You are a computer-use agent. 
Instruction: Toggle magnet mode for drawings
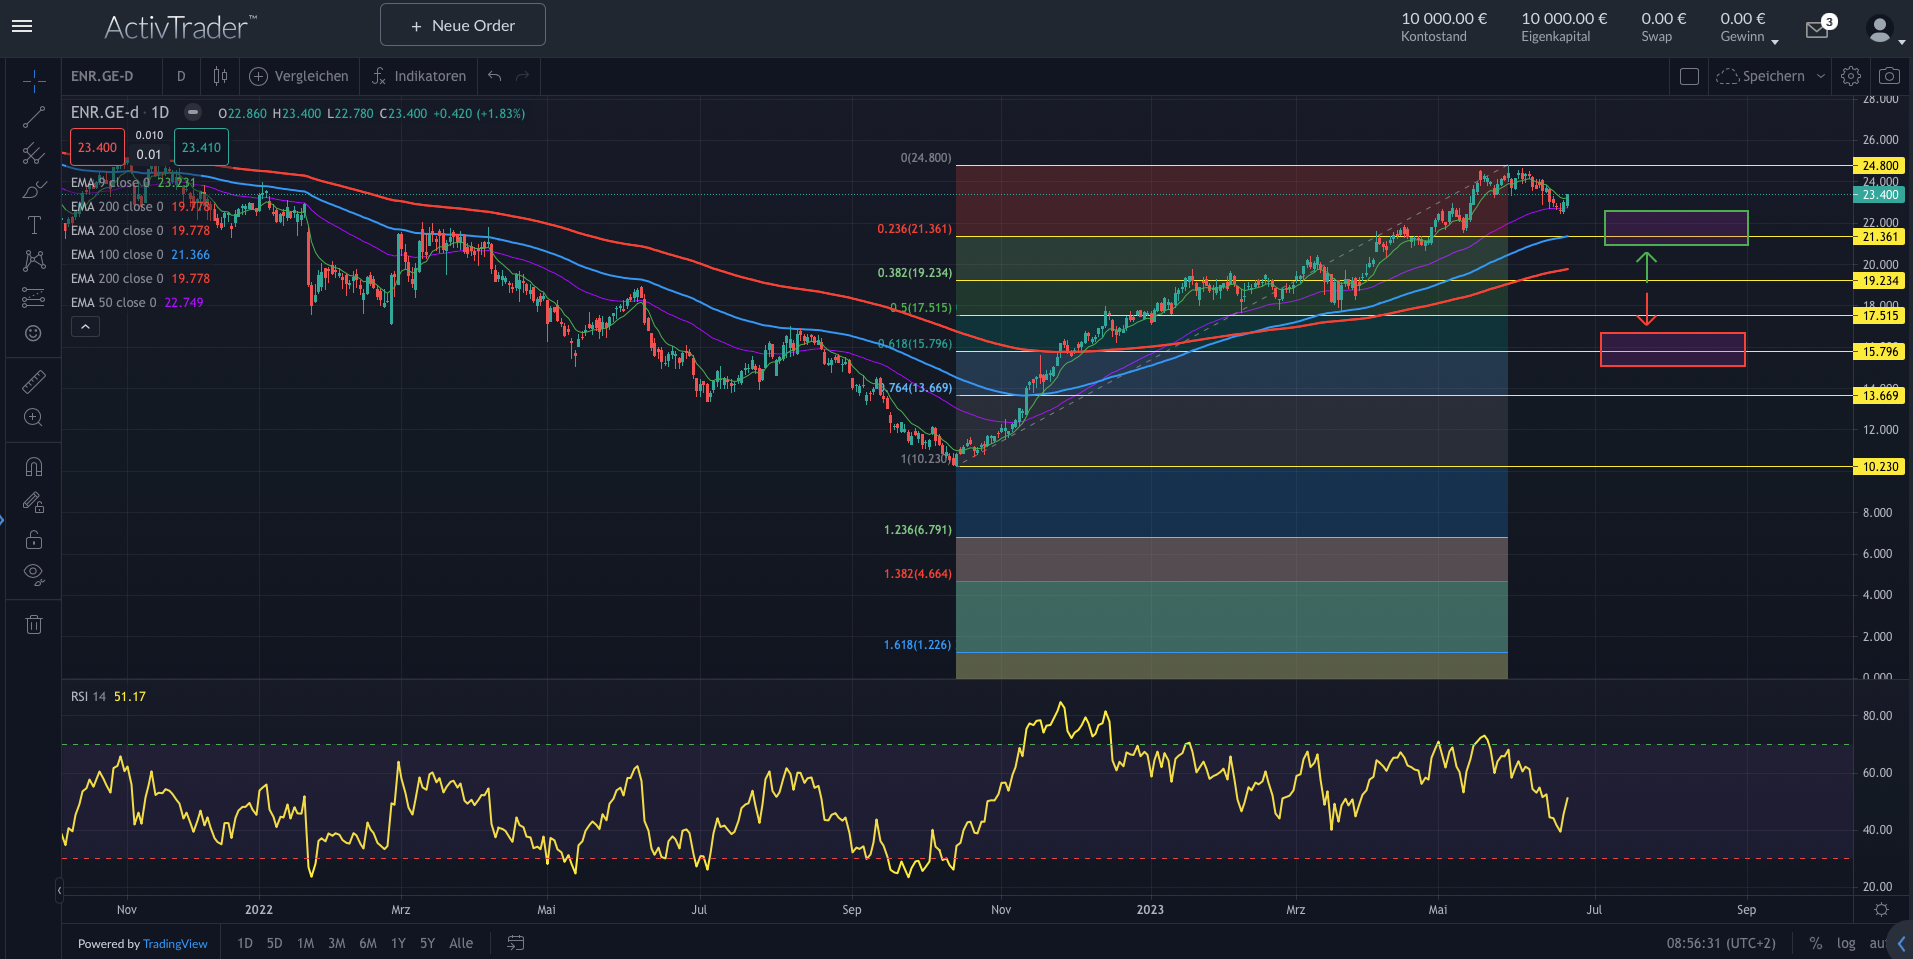click(x=34, y=467)
